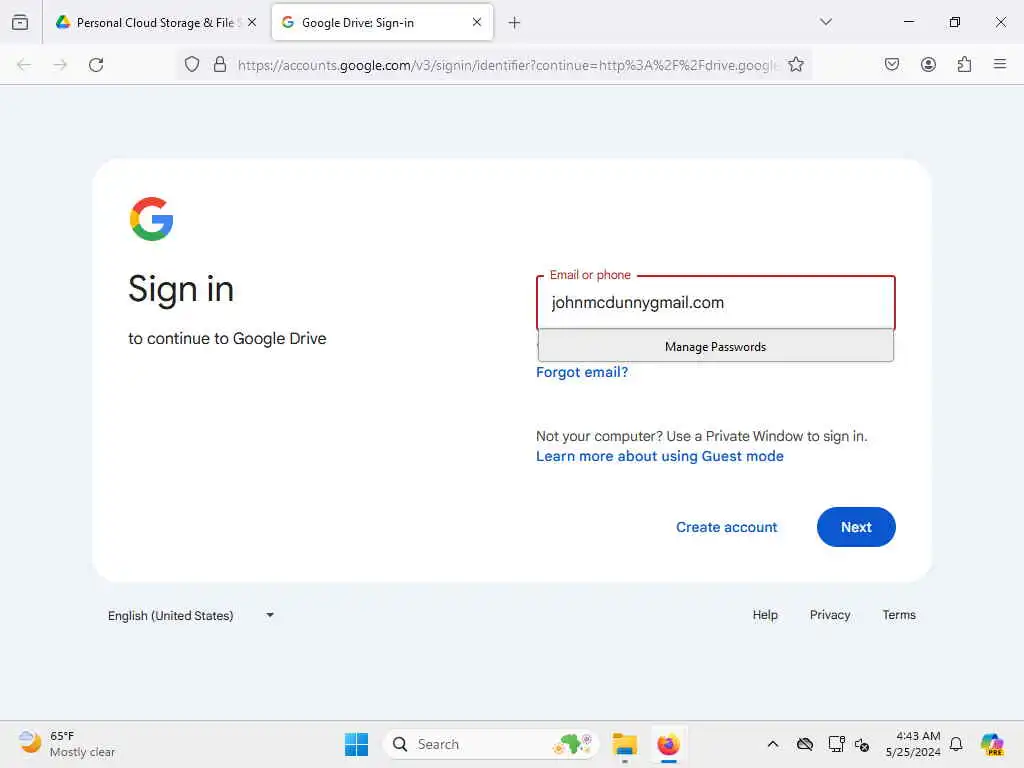Close the Google Drive: Sign-in tab

click(477, 22)
